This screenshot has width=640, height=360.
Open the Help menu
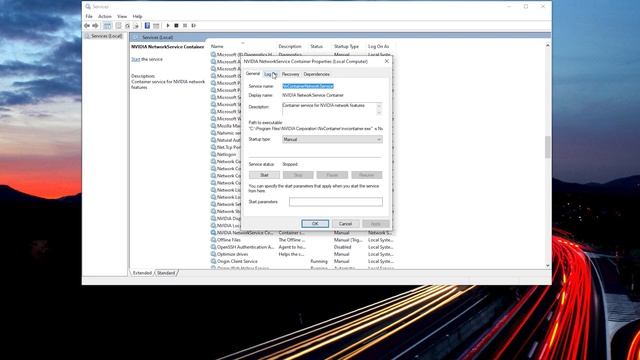[138, 16]
